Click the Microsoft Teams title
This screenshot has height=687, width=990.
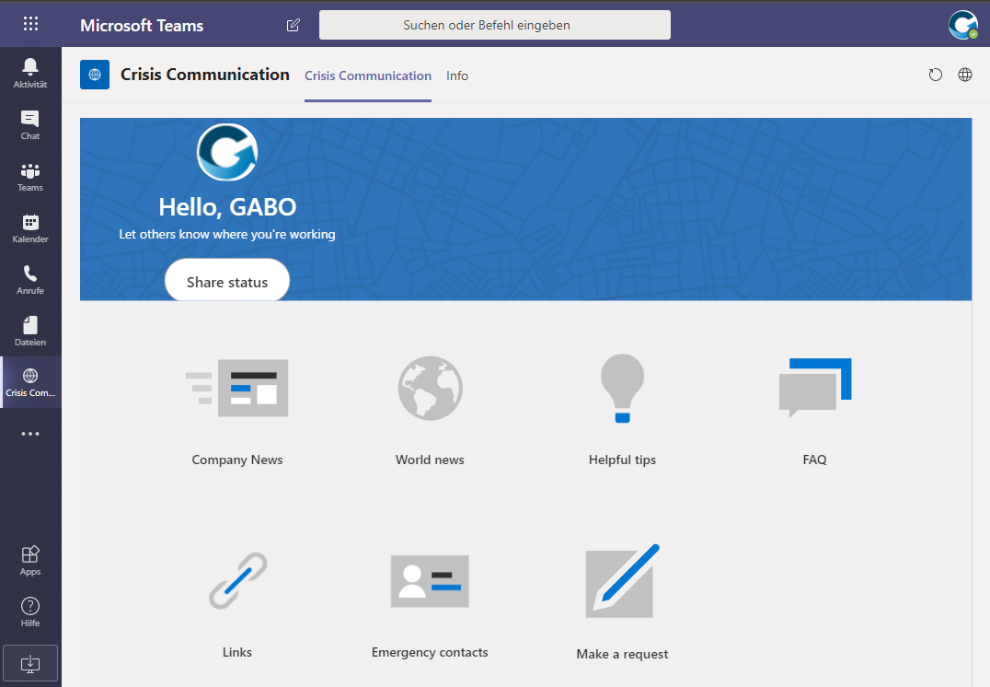coord(142,25)
